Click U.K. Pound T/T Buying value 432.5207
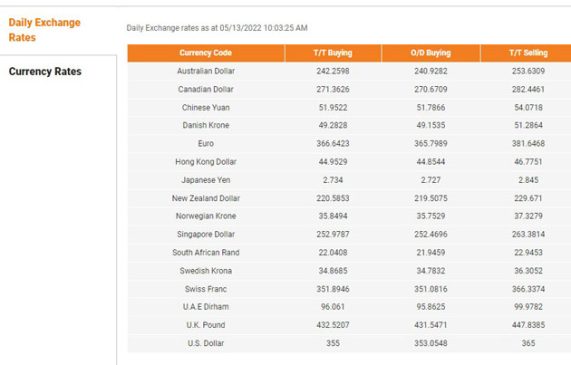 [x=333, y=325]
